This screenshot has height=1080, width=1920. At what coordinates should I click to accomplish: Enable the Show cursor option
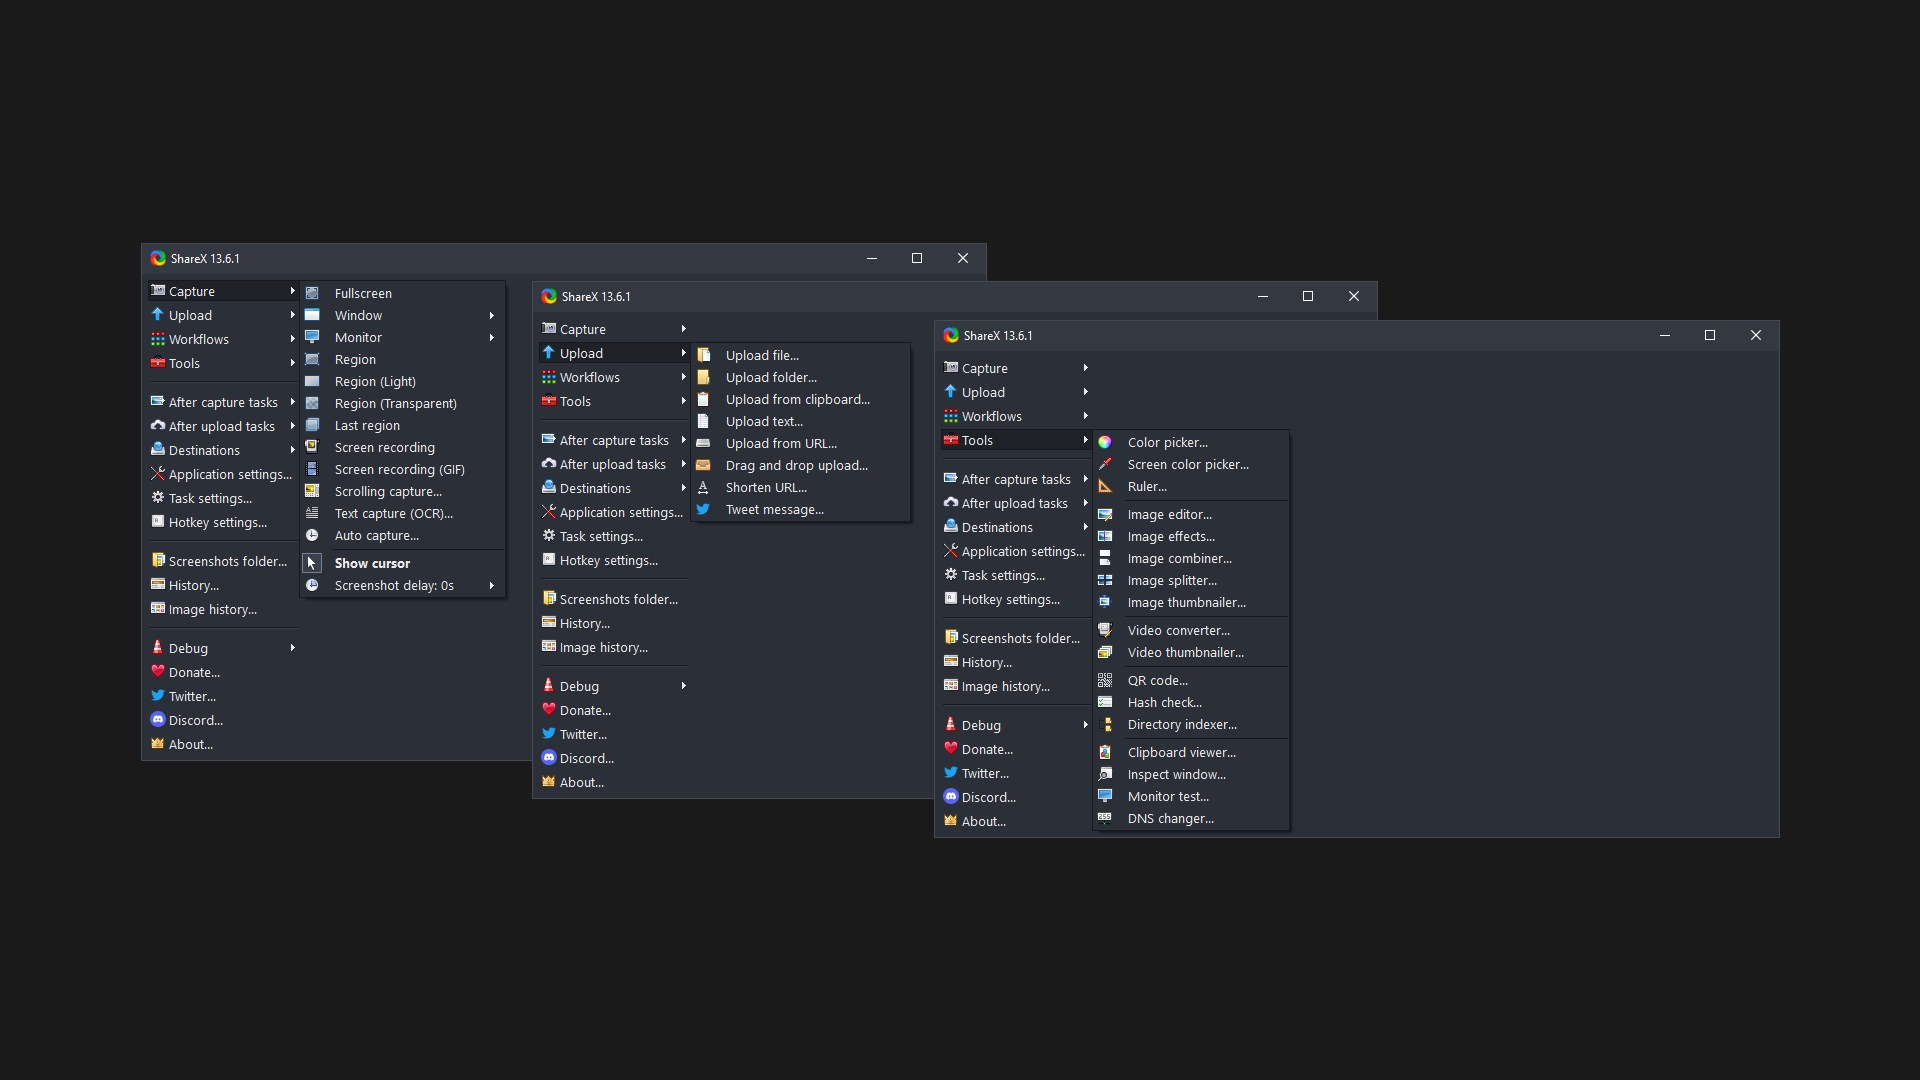click(371, 563)
